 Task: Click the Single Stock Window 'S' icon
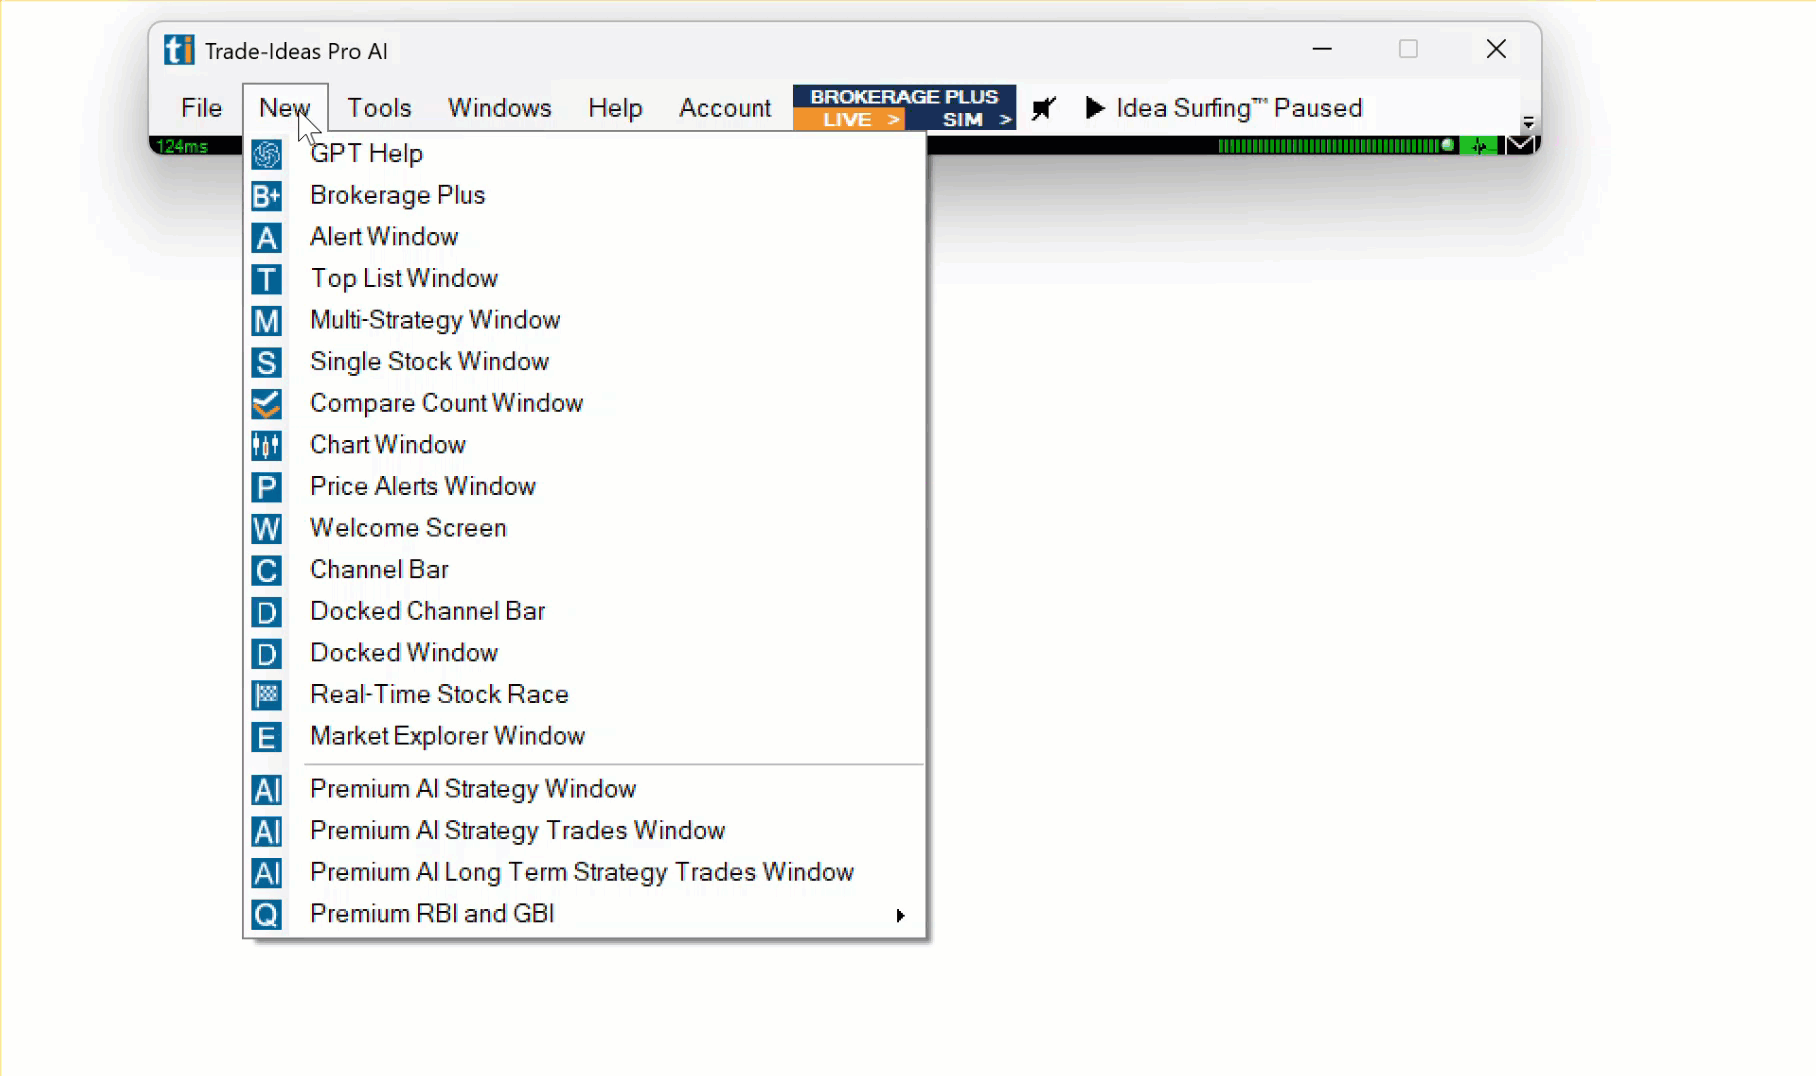coord(266,362)
